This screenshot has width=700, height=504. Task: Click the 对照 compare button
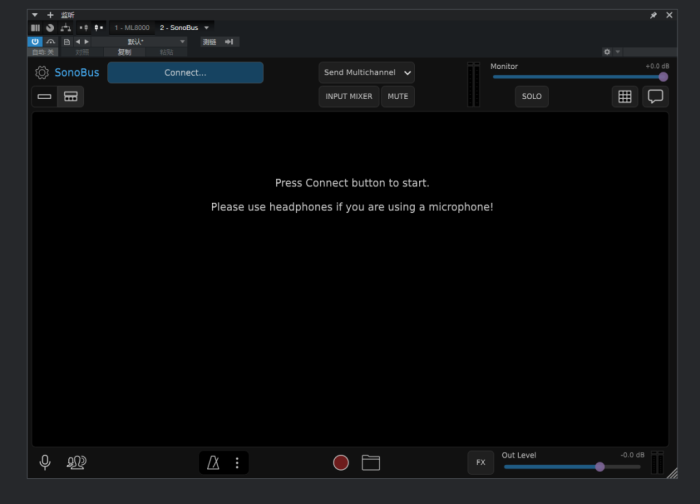click(82, 52)
